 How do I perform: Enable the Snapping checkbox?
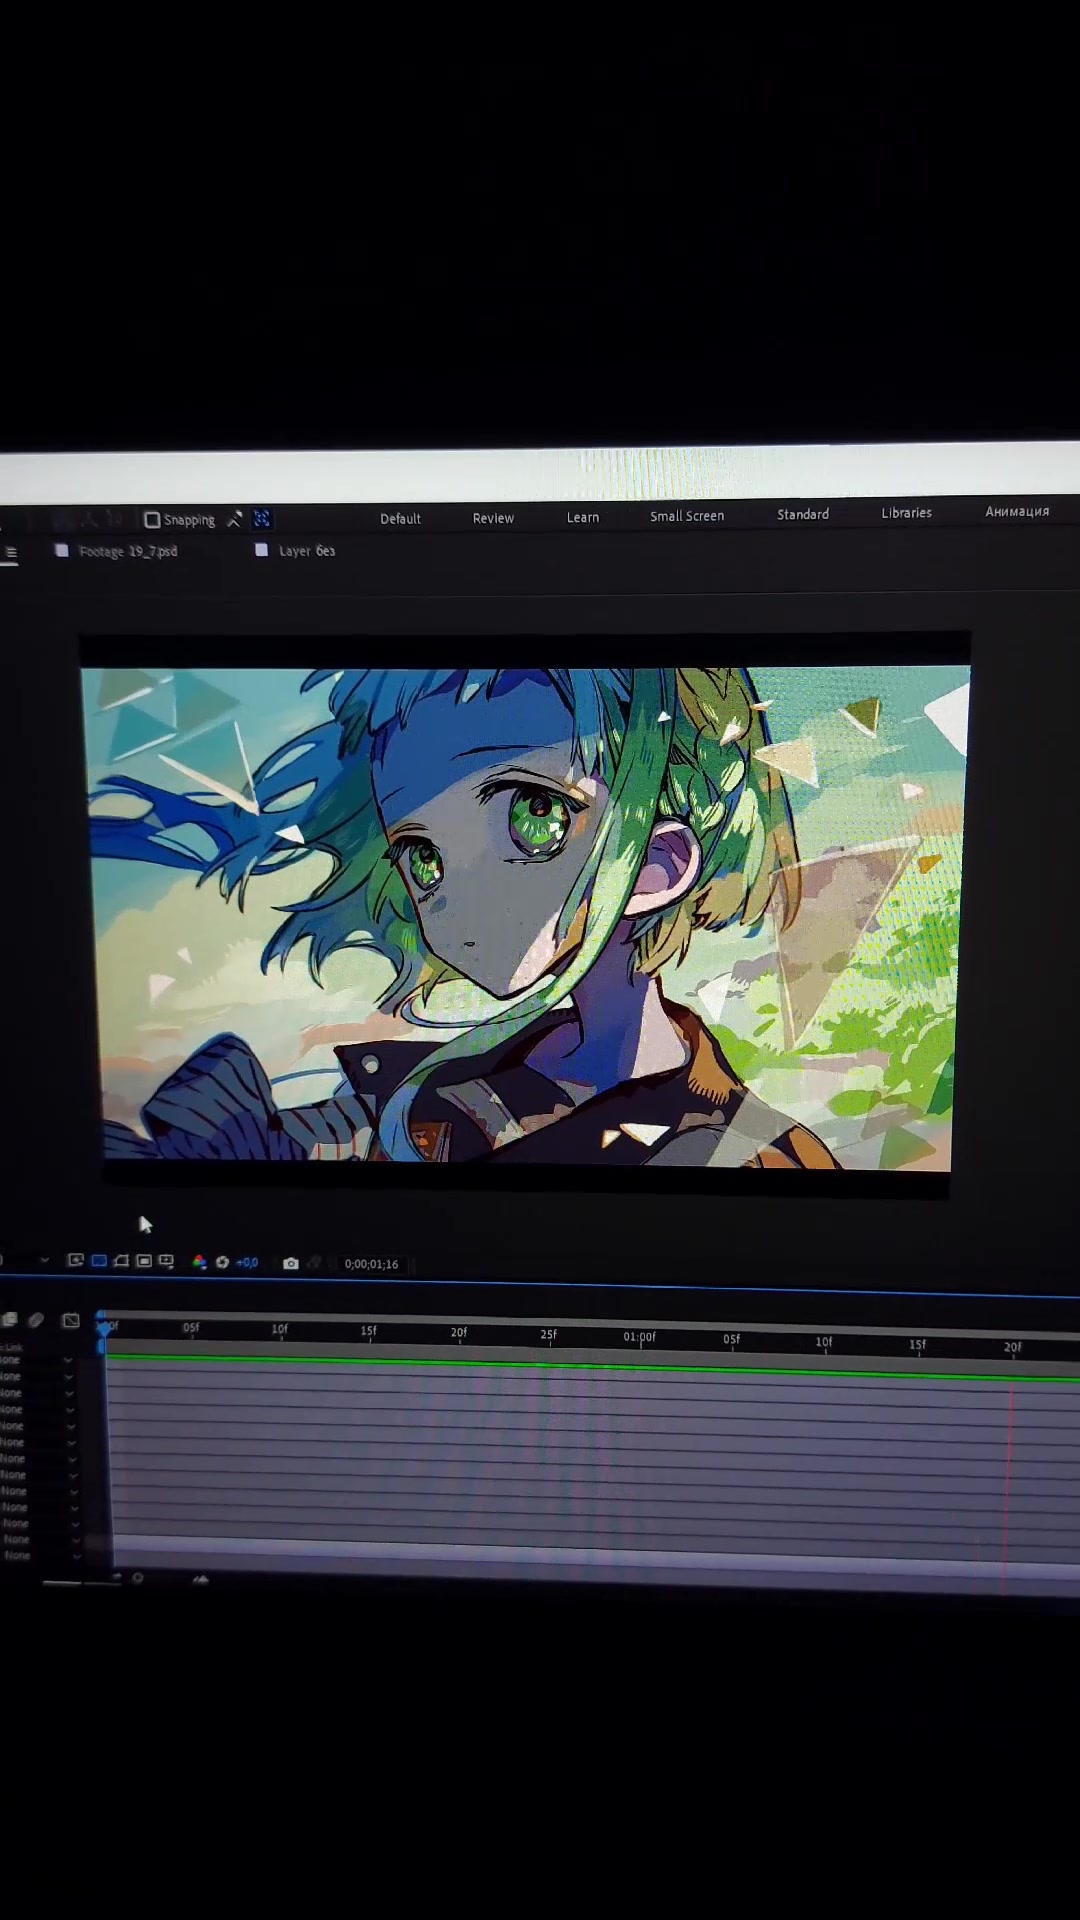click(152, 520)
